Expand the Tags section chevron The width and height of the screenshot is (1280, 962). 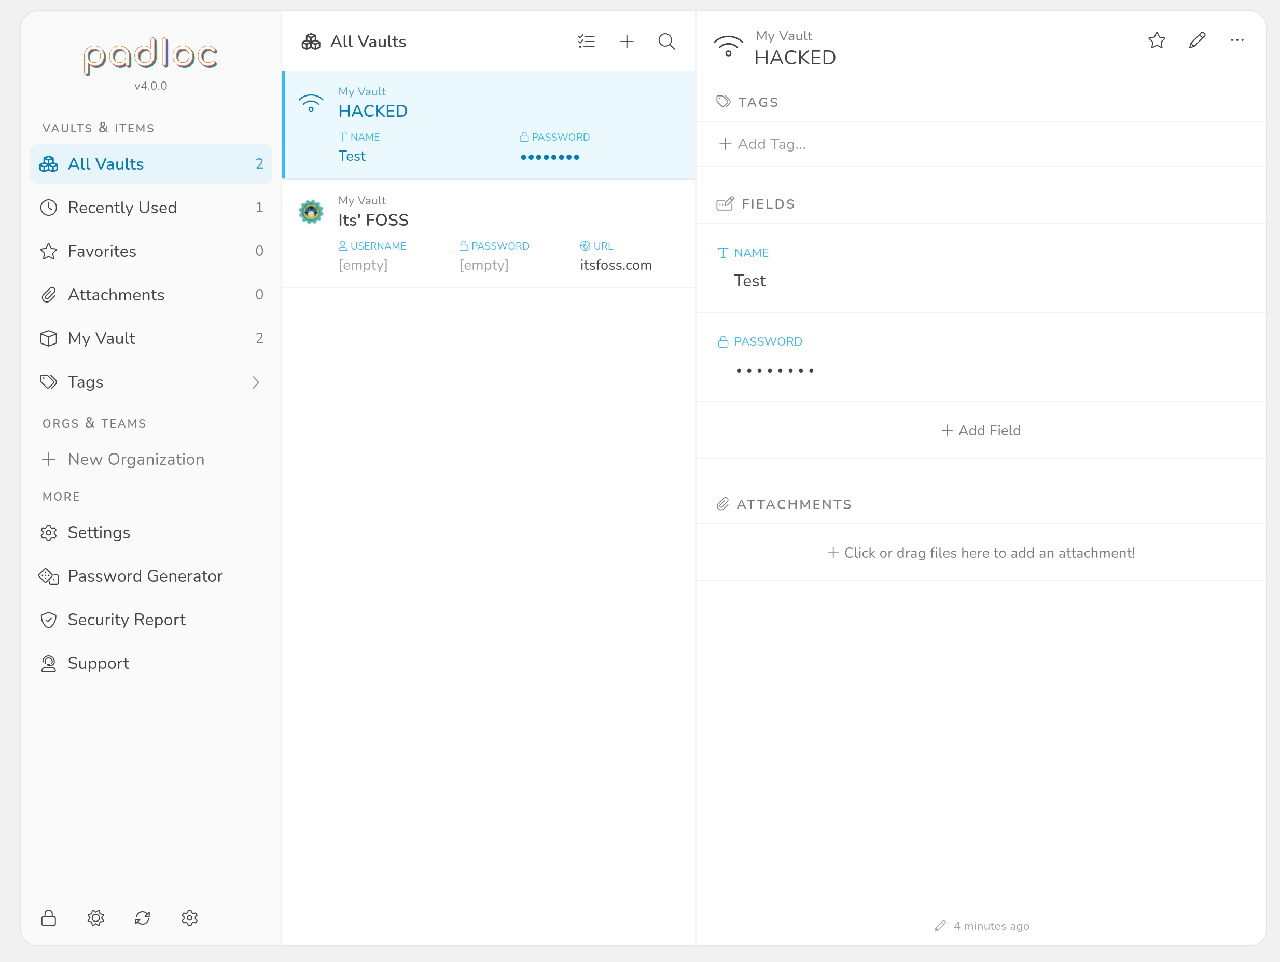point(256,382)
